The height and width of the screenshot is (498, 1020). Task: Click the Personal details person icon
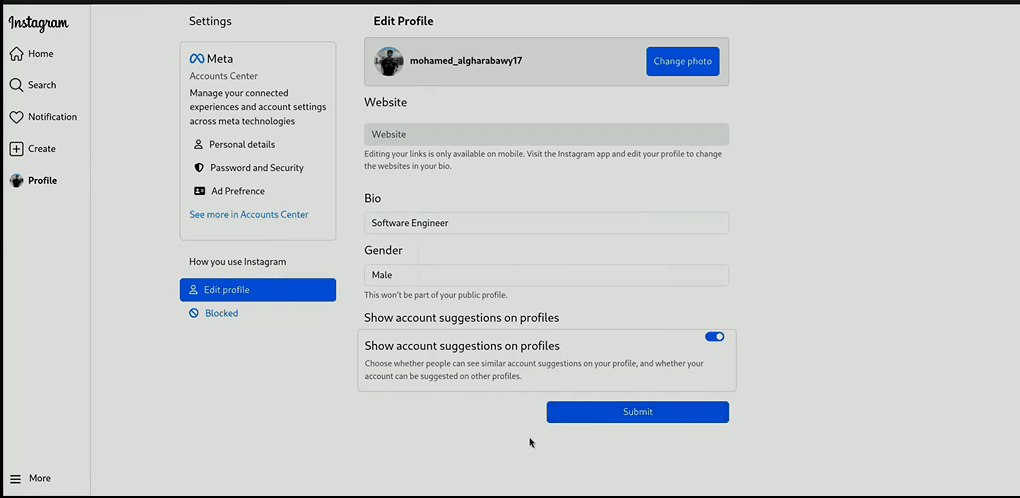coord(198,144)
